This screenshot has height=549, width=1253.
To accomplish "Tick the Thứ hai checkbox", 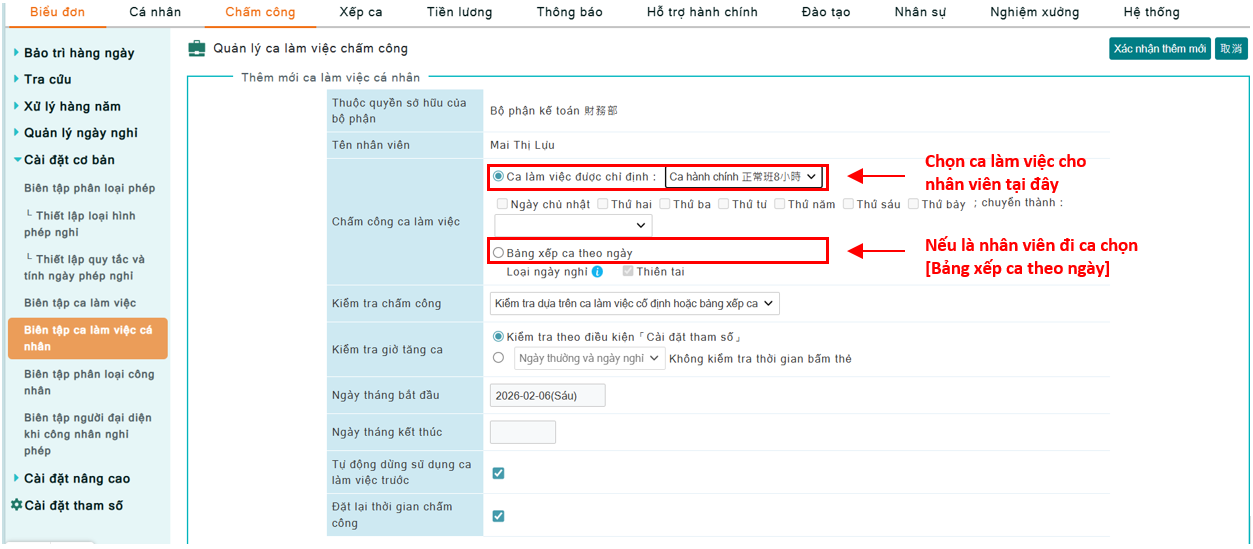I will (x=602, y=204).
